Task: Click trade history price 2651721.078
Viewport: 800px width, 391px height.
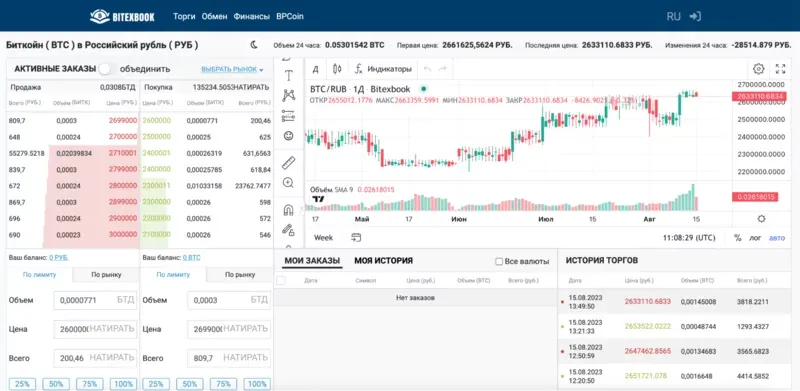Action: [645, 376]
